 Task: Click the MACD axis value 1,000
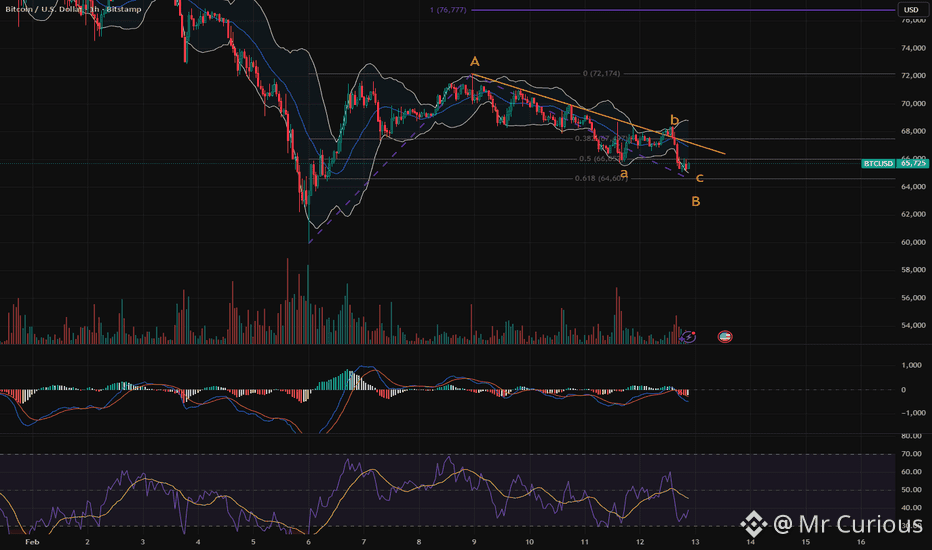[912, 365]
